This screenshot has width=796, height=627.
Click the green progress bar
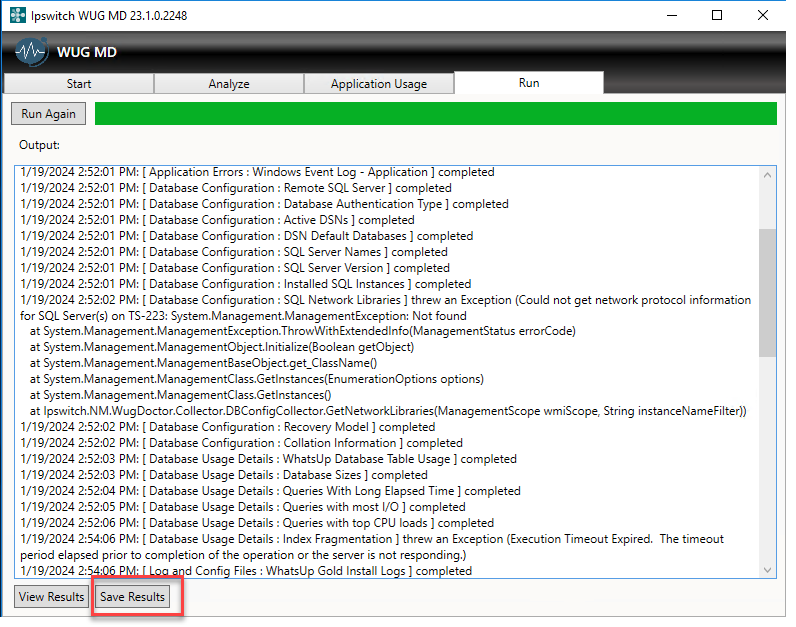435,114
